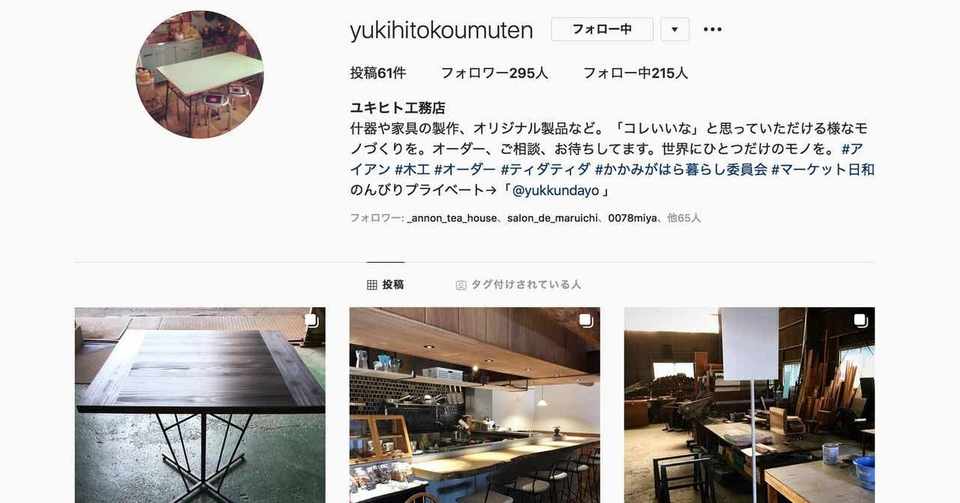Open the cafe counter post thumbnail
Screen dimensions: 960x503
point(474,405)
